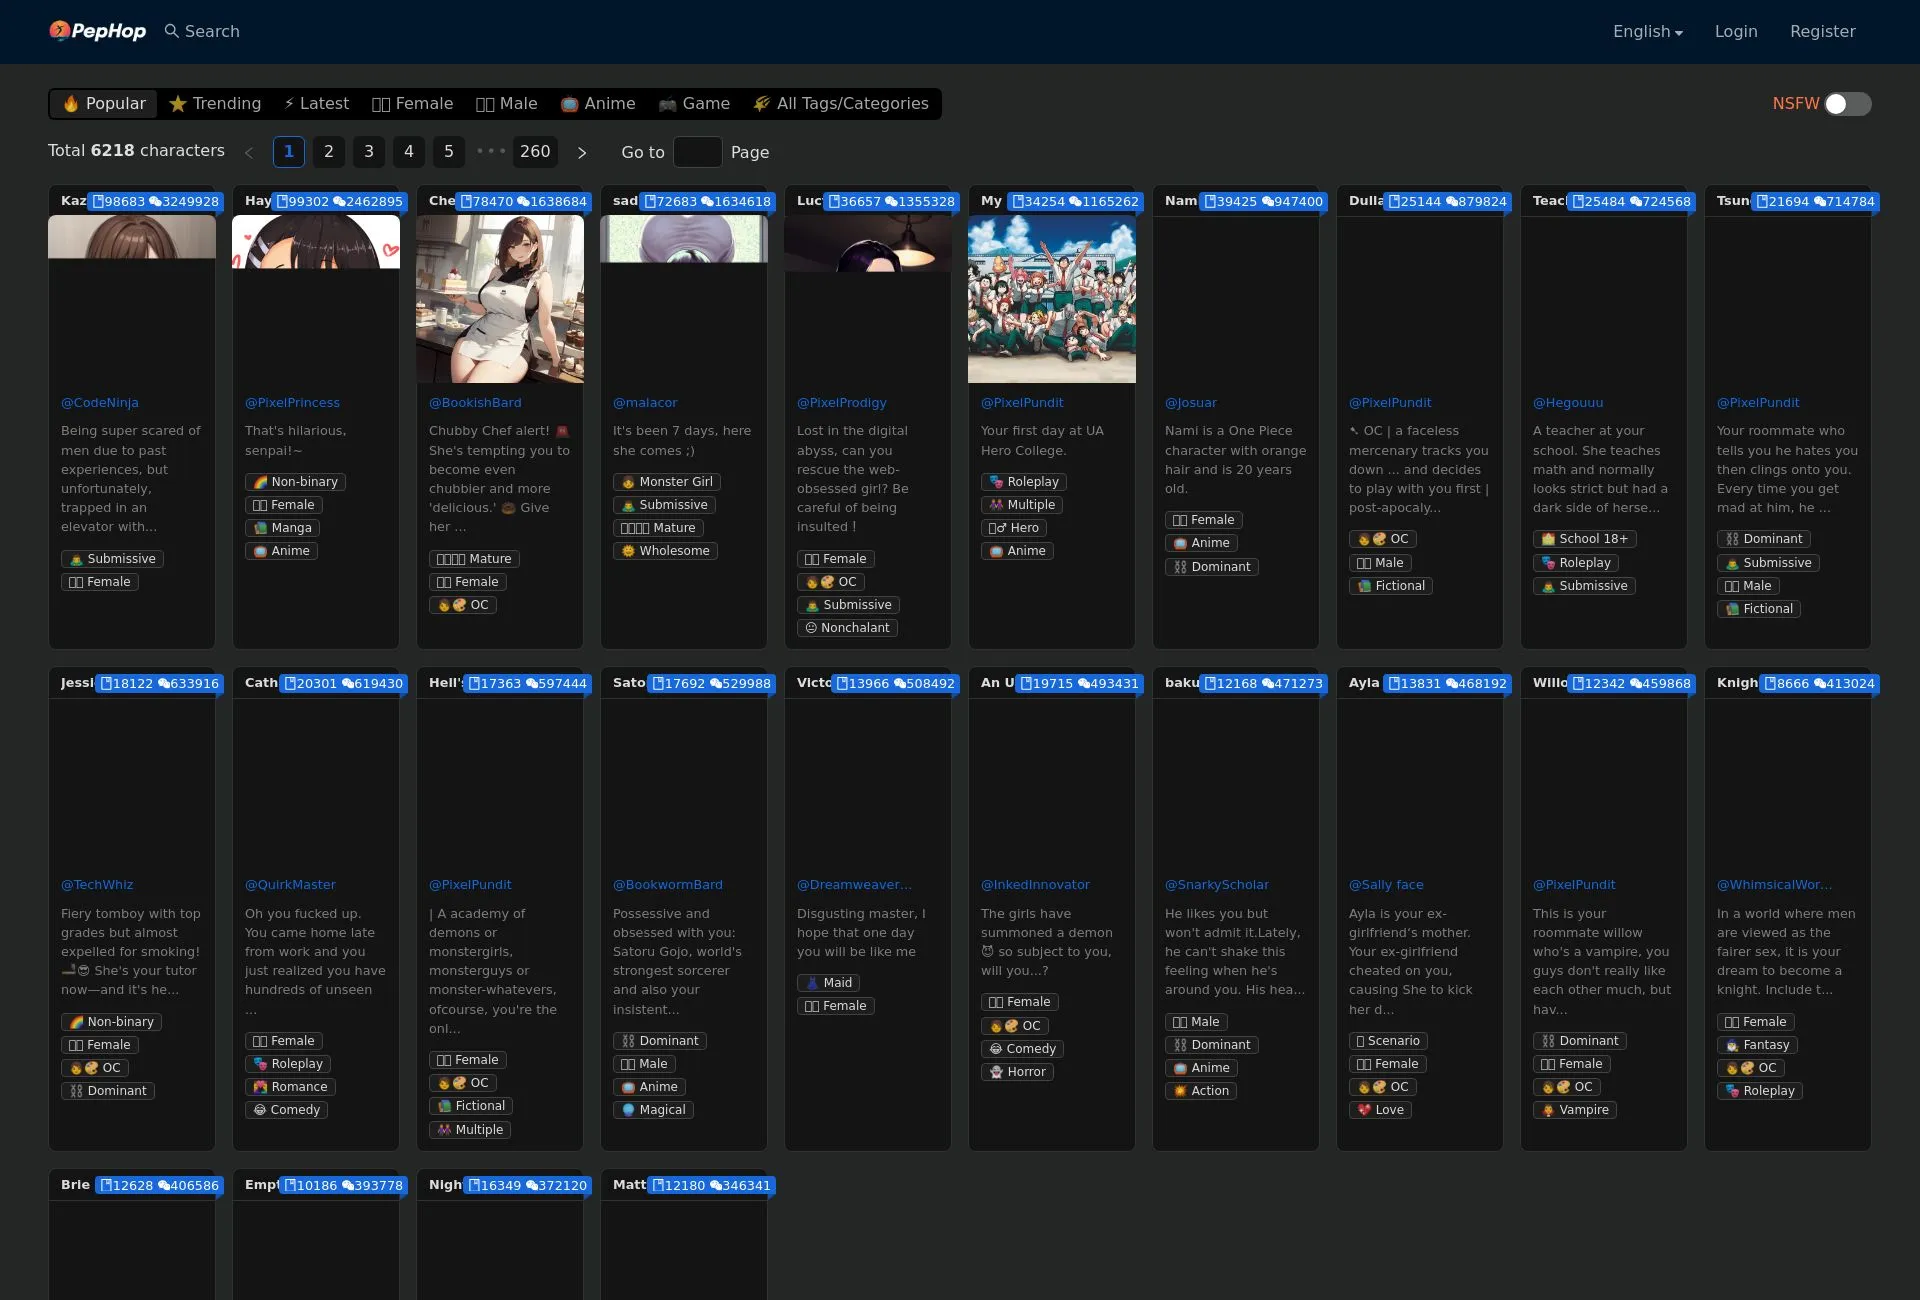Select page 260 in pagination
This screenshot has width=1920, height=1300.
(535, 152)
